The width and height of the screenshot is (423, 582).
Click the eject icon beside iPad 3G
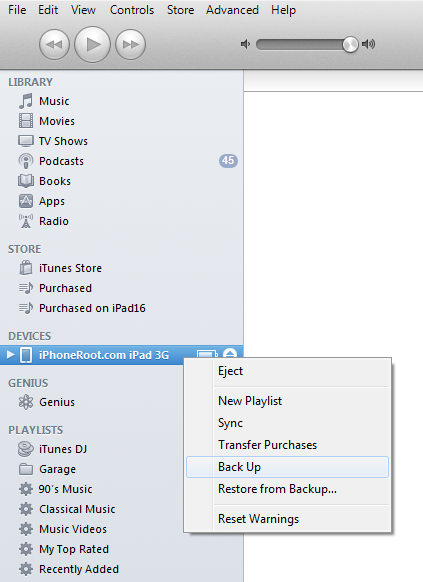click(230, 353)
